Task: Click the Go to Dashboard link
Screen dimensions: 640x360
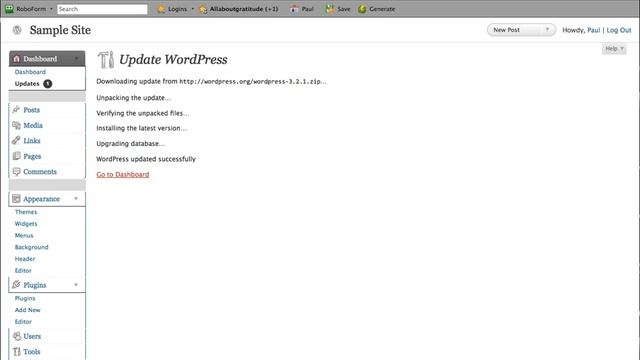Action: coord(123,174)
